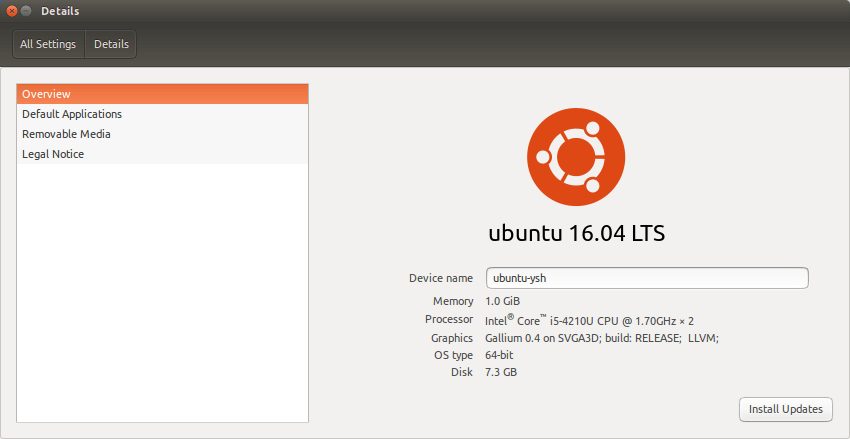Click the orange Ubuntu logo
Viewport: 850px width, 439px height.
click(576, 157)
